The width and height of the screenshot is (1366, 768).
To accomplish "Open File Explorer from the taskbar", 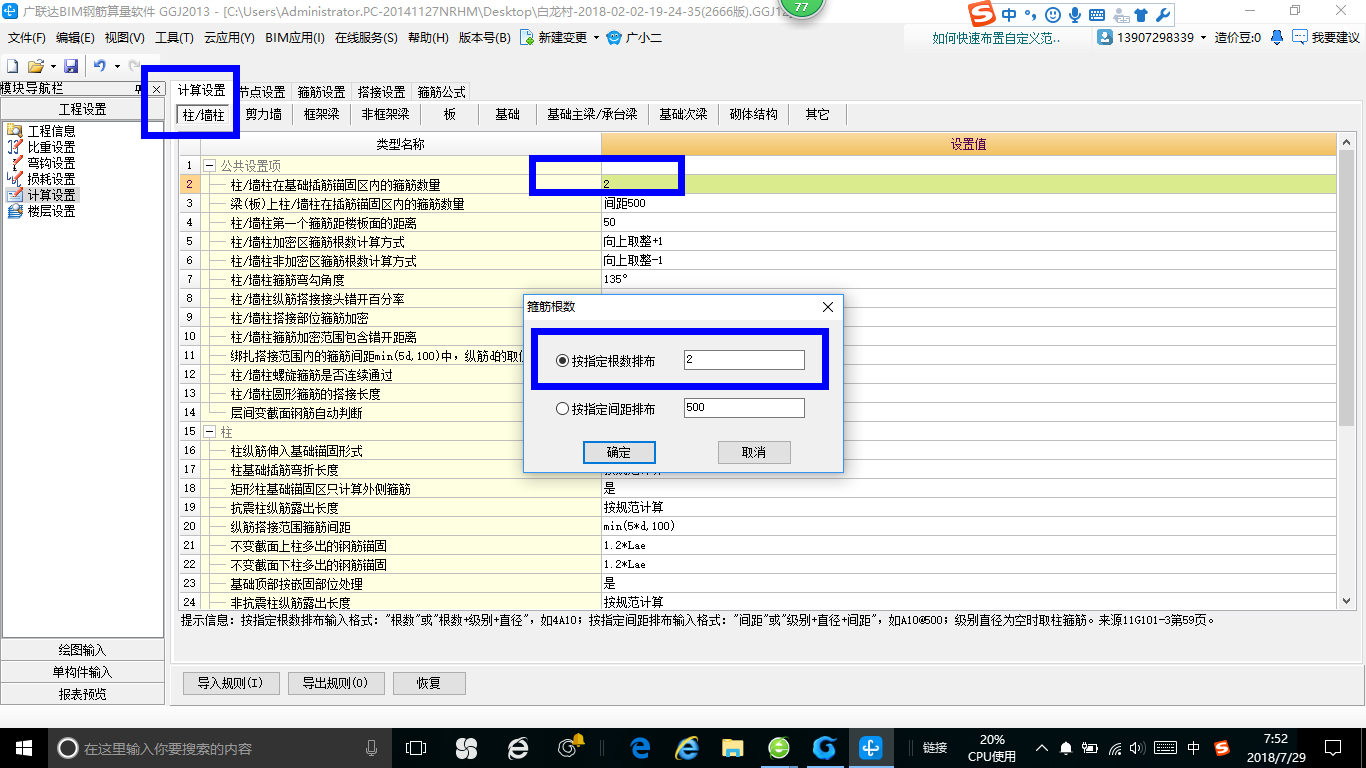I will pyautogui.click(x=733, y=747).
